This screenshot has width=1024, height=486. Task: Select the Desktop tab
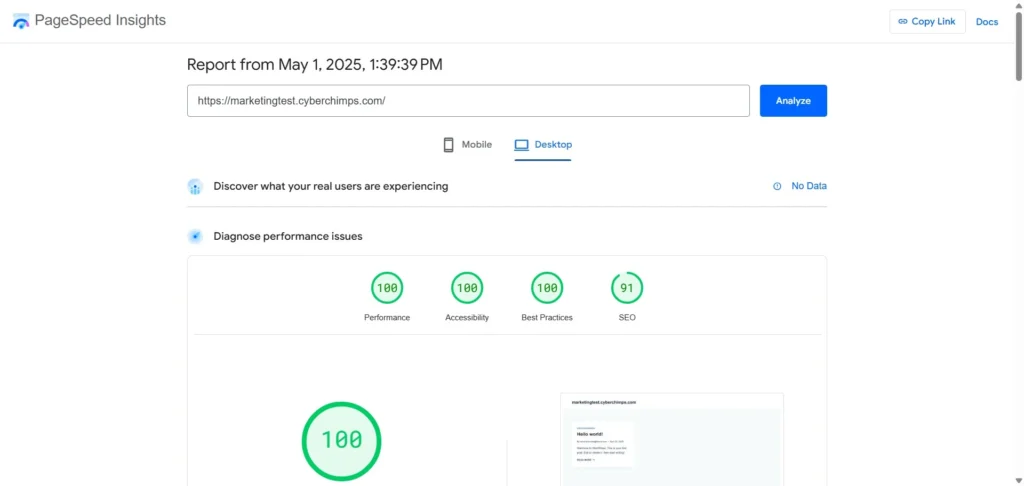pos(543,145)
